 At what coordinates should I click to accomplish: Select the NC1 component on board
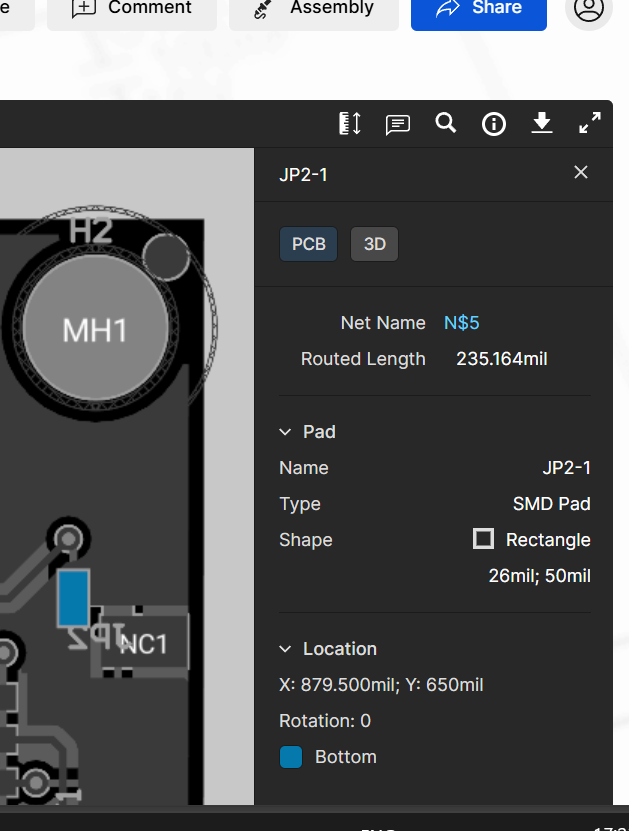coord(144,643)
